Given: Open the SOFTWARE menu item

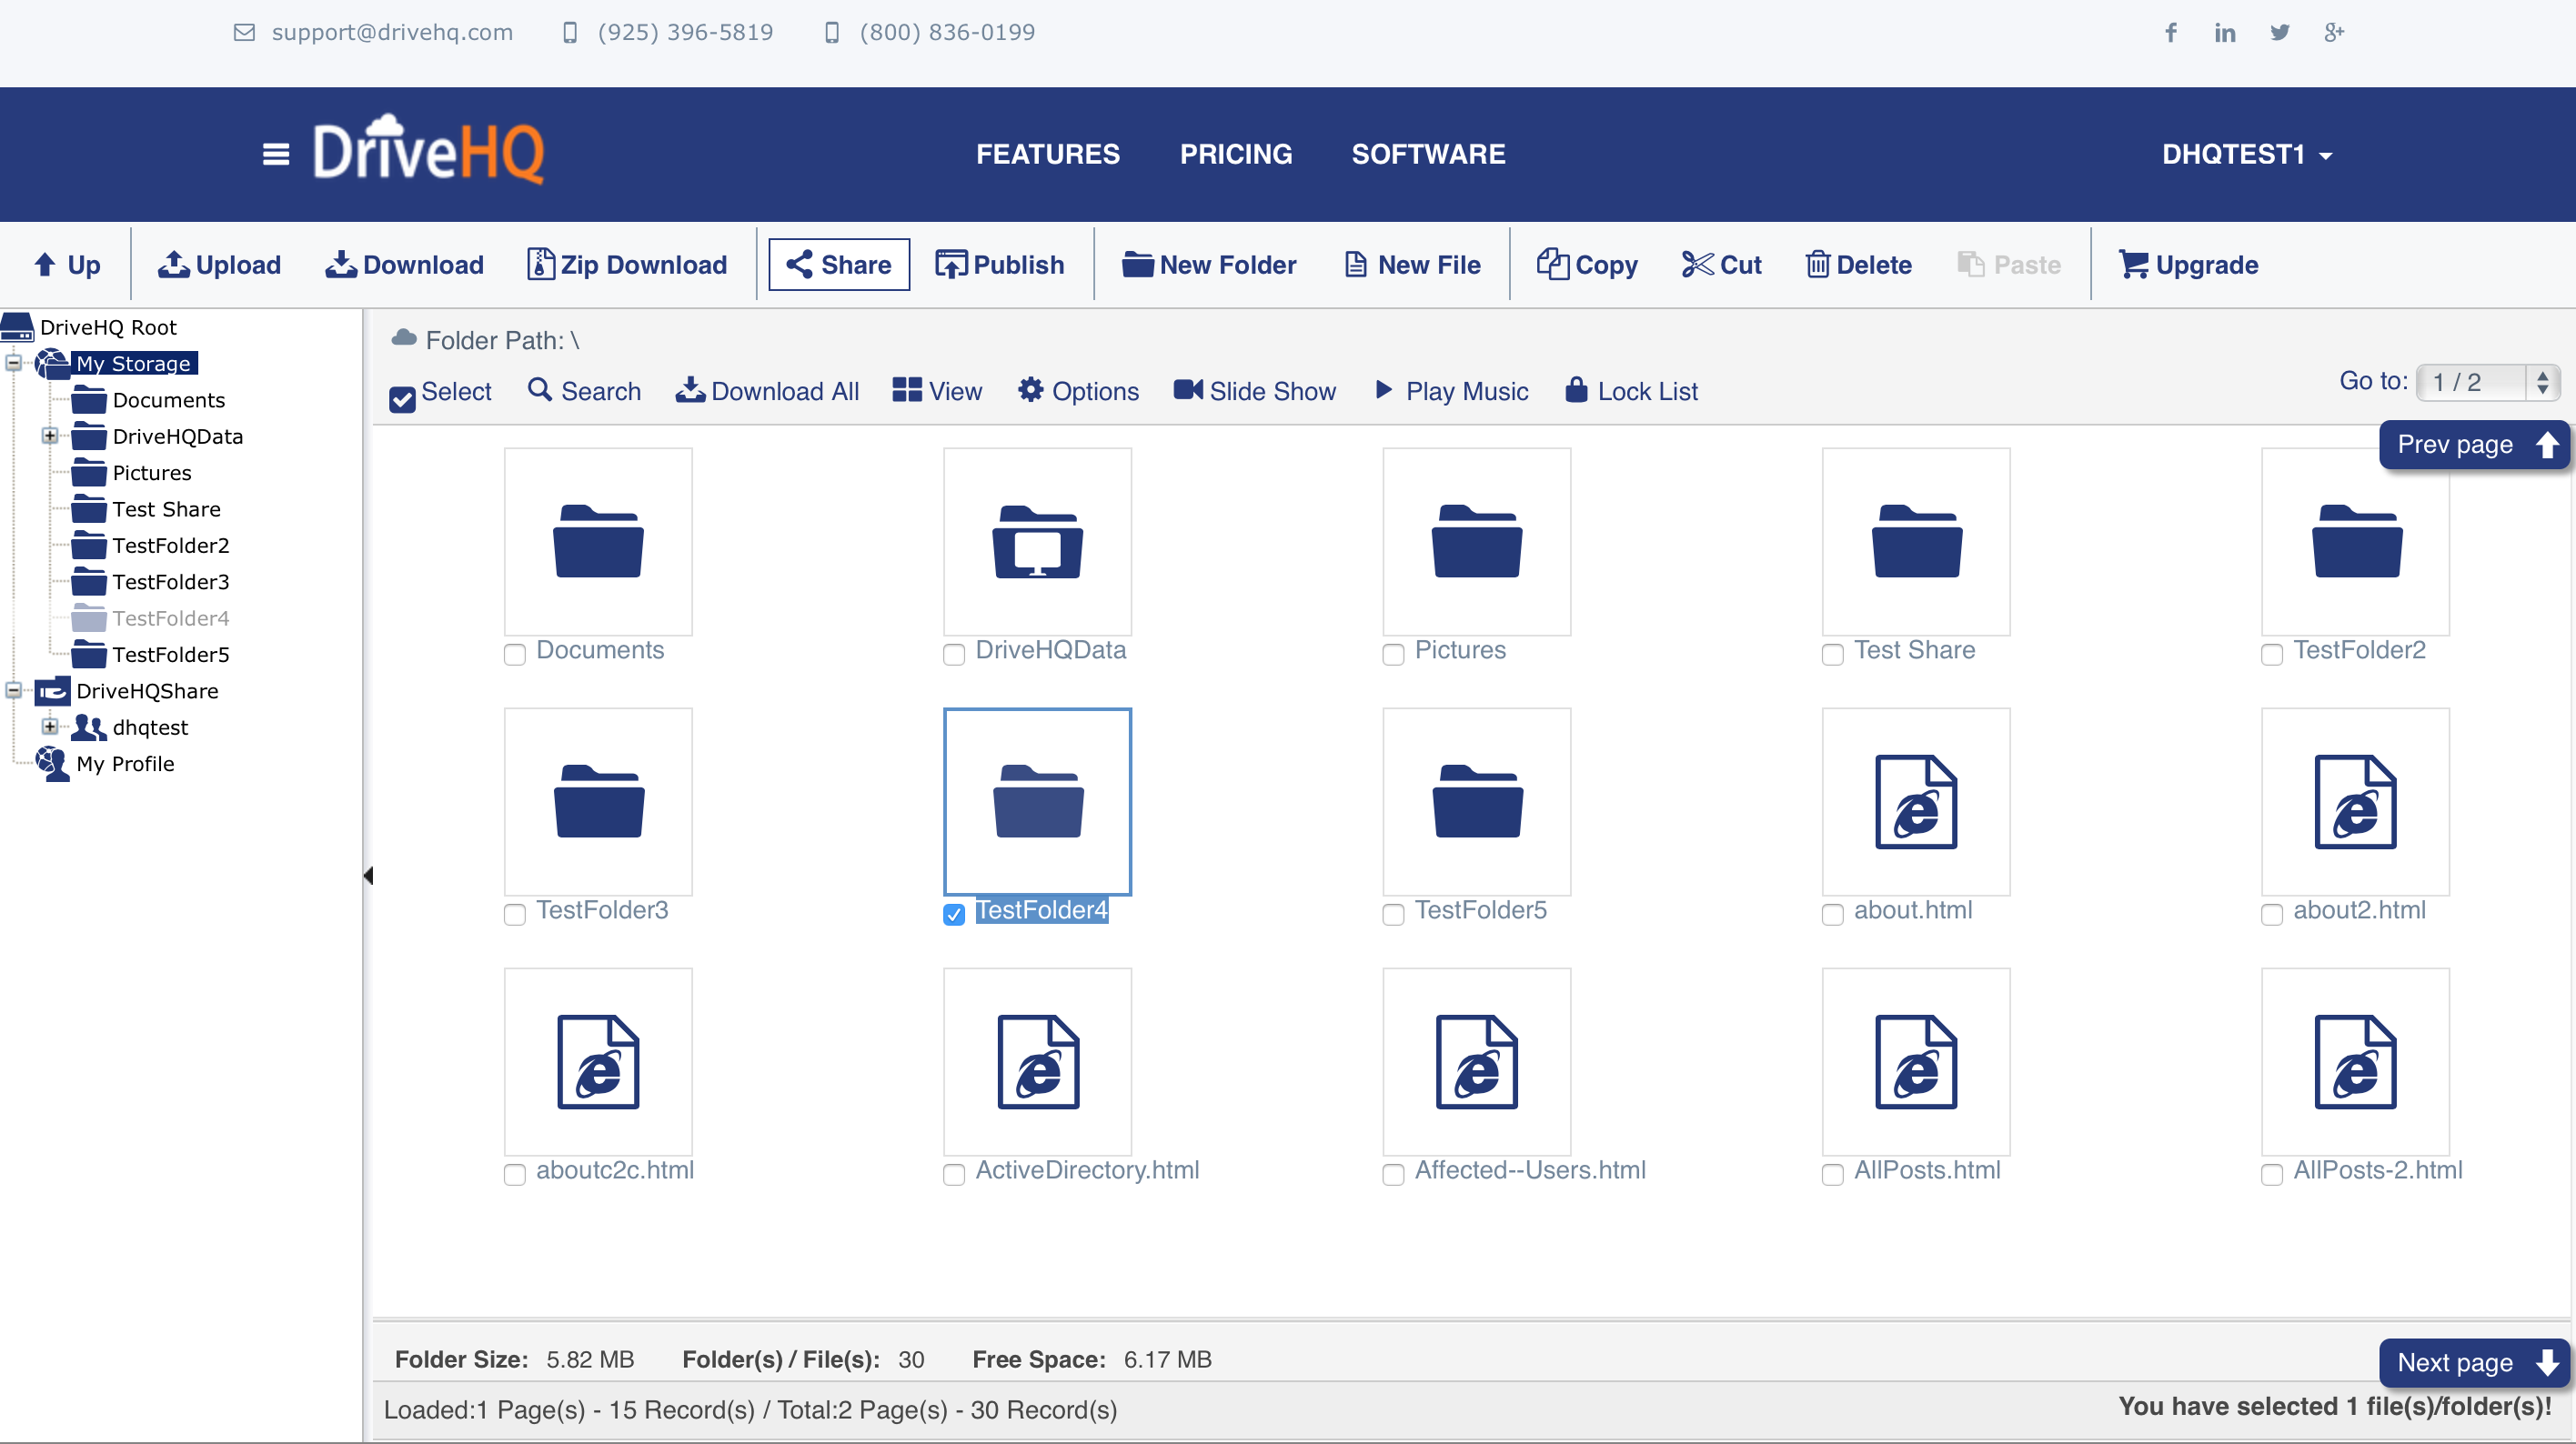Looking at the screenshot, I should tap(1428, 154).
